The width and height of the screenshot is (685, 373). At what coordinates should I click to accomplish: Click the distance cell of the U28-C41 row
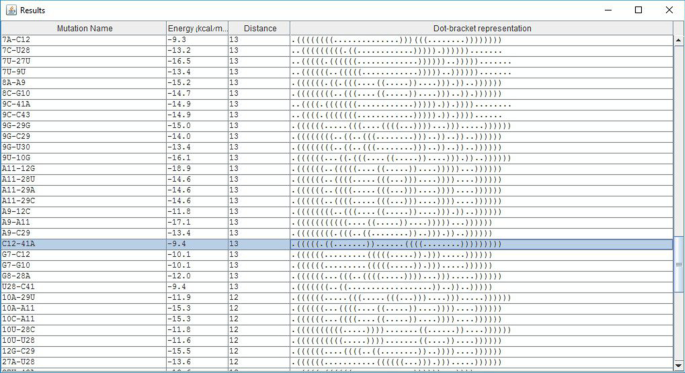coord(259,287)
